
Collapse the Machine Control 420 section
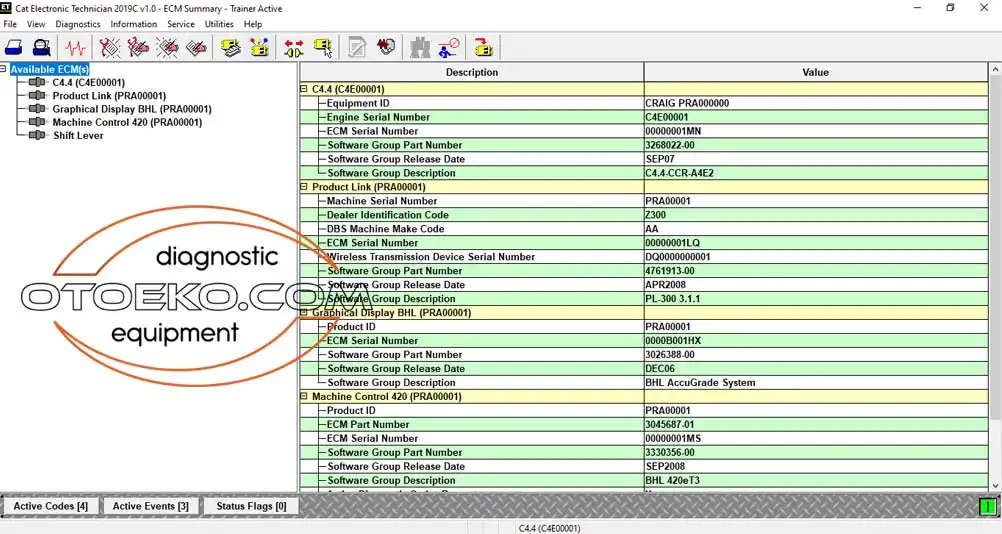coord(304,397)
